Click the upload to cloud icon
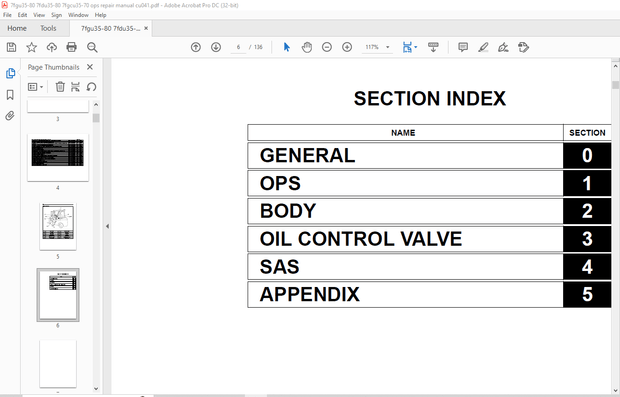620x397 pixels. coord(51,47)
